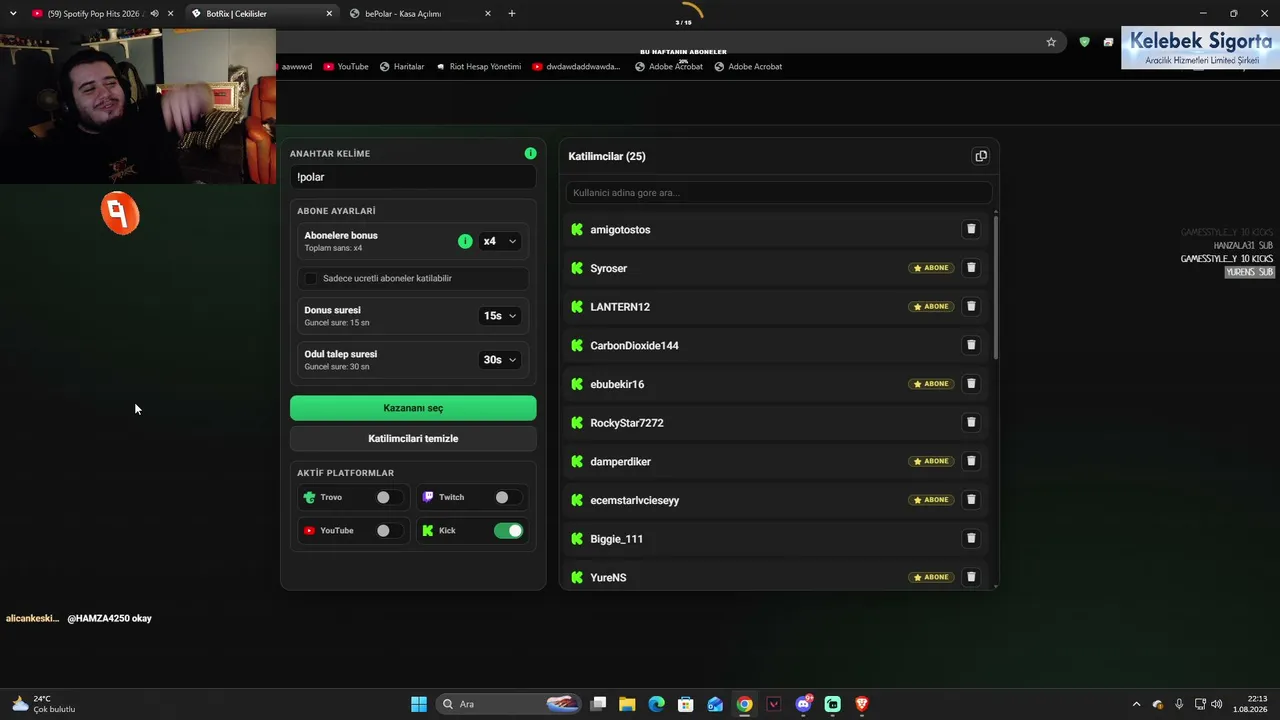The image size is (1280, 720).
Task: Open new browser tab
Action: tap(512, 14)
